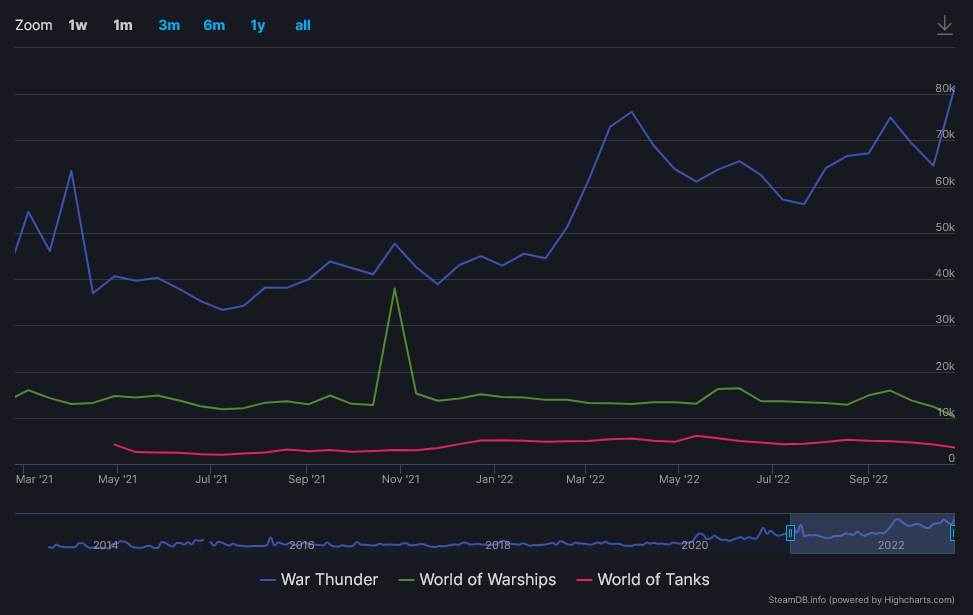Click the May '21 axis label
The image size is (973, 615).
117,479
